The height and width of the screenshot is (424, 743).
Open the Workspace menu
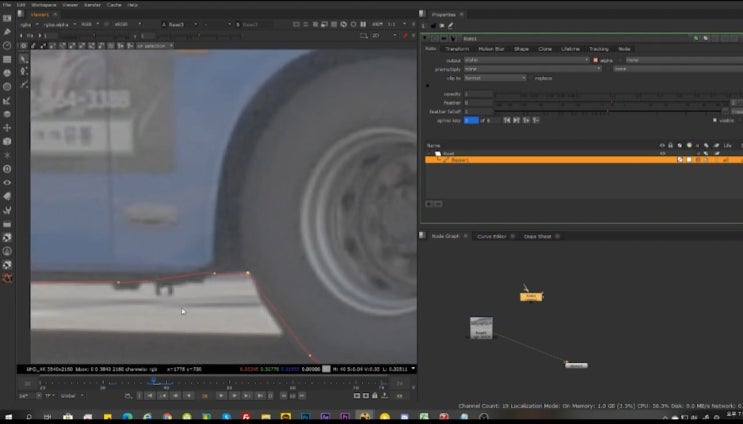42,5
